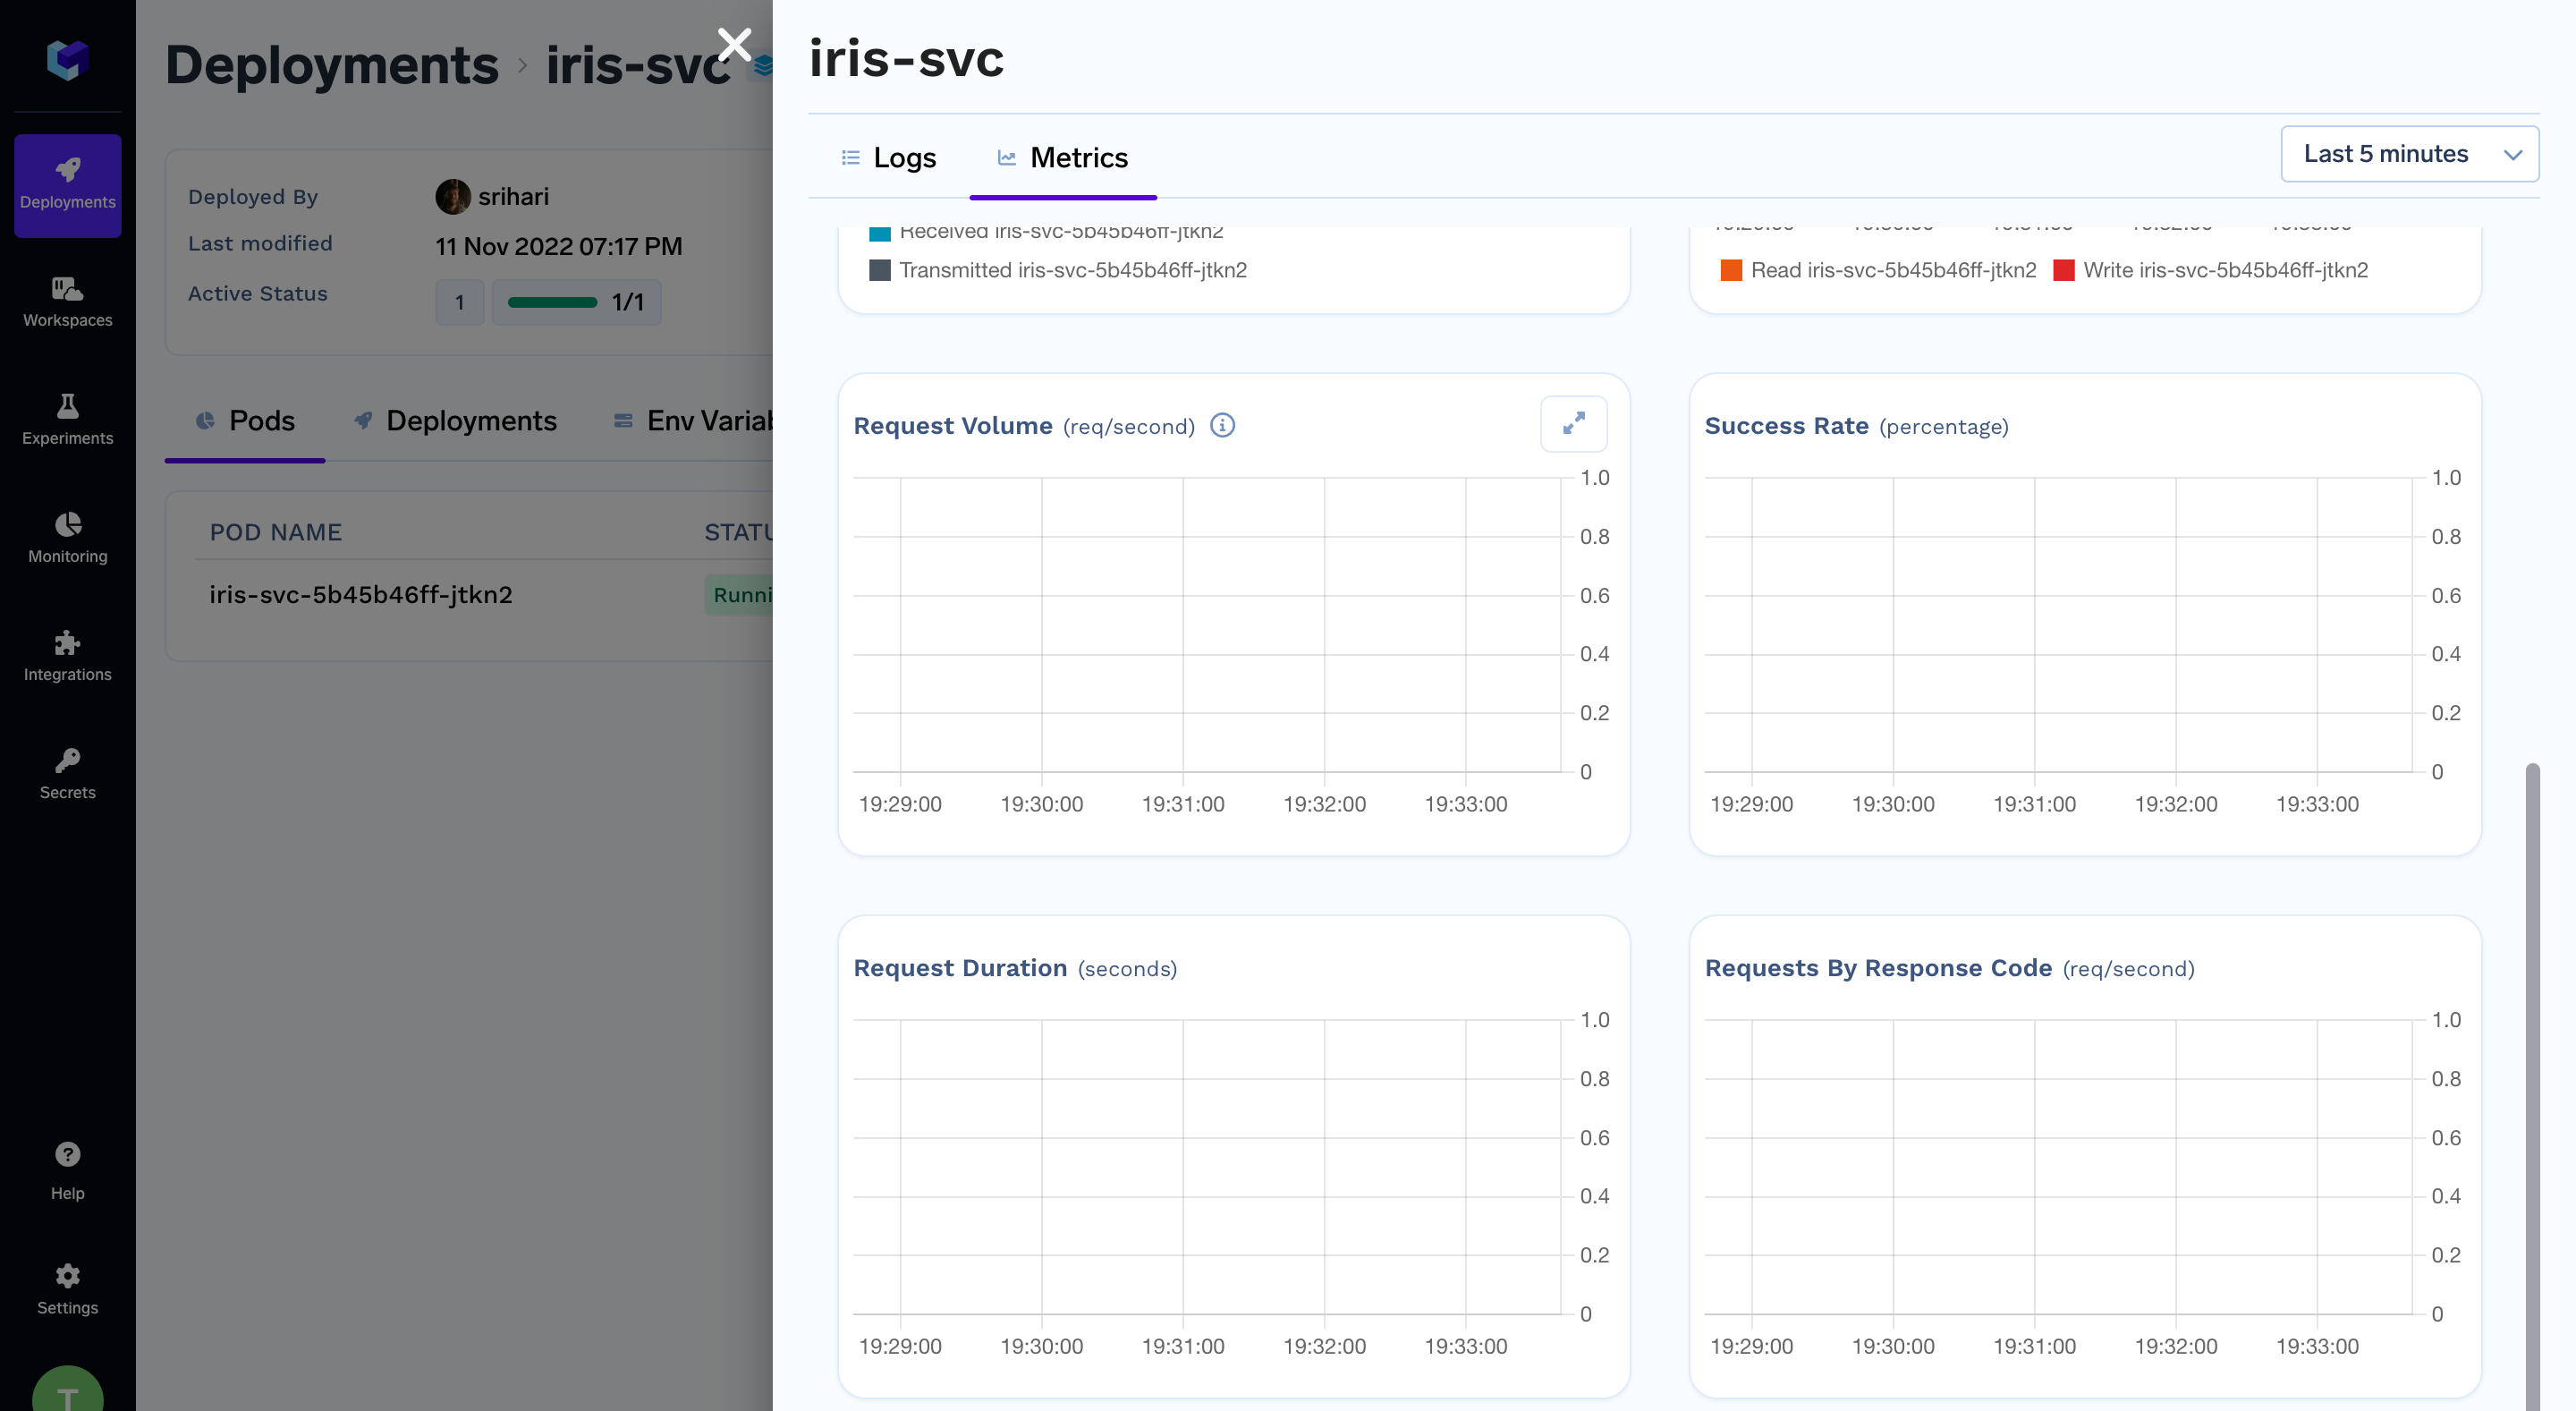Viewport: 2576px width, 1411px height.
Task: Show Request Volume info tooltip icon
Action: click(1222, 425)
